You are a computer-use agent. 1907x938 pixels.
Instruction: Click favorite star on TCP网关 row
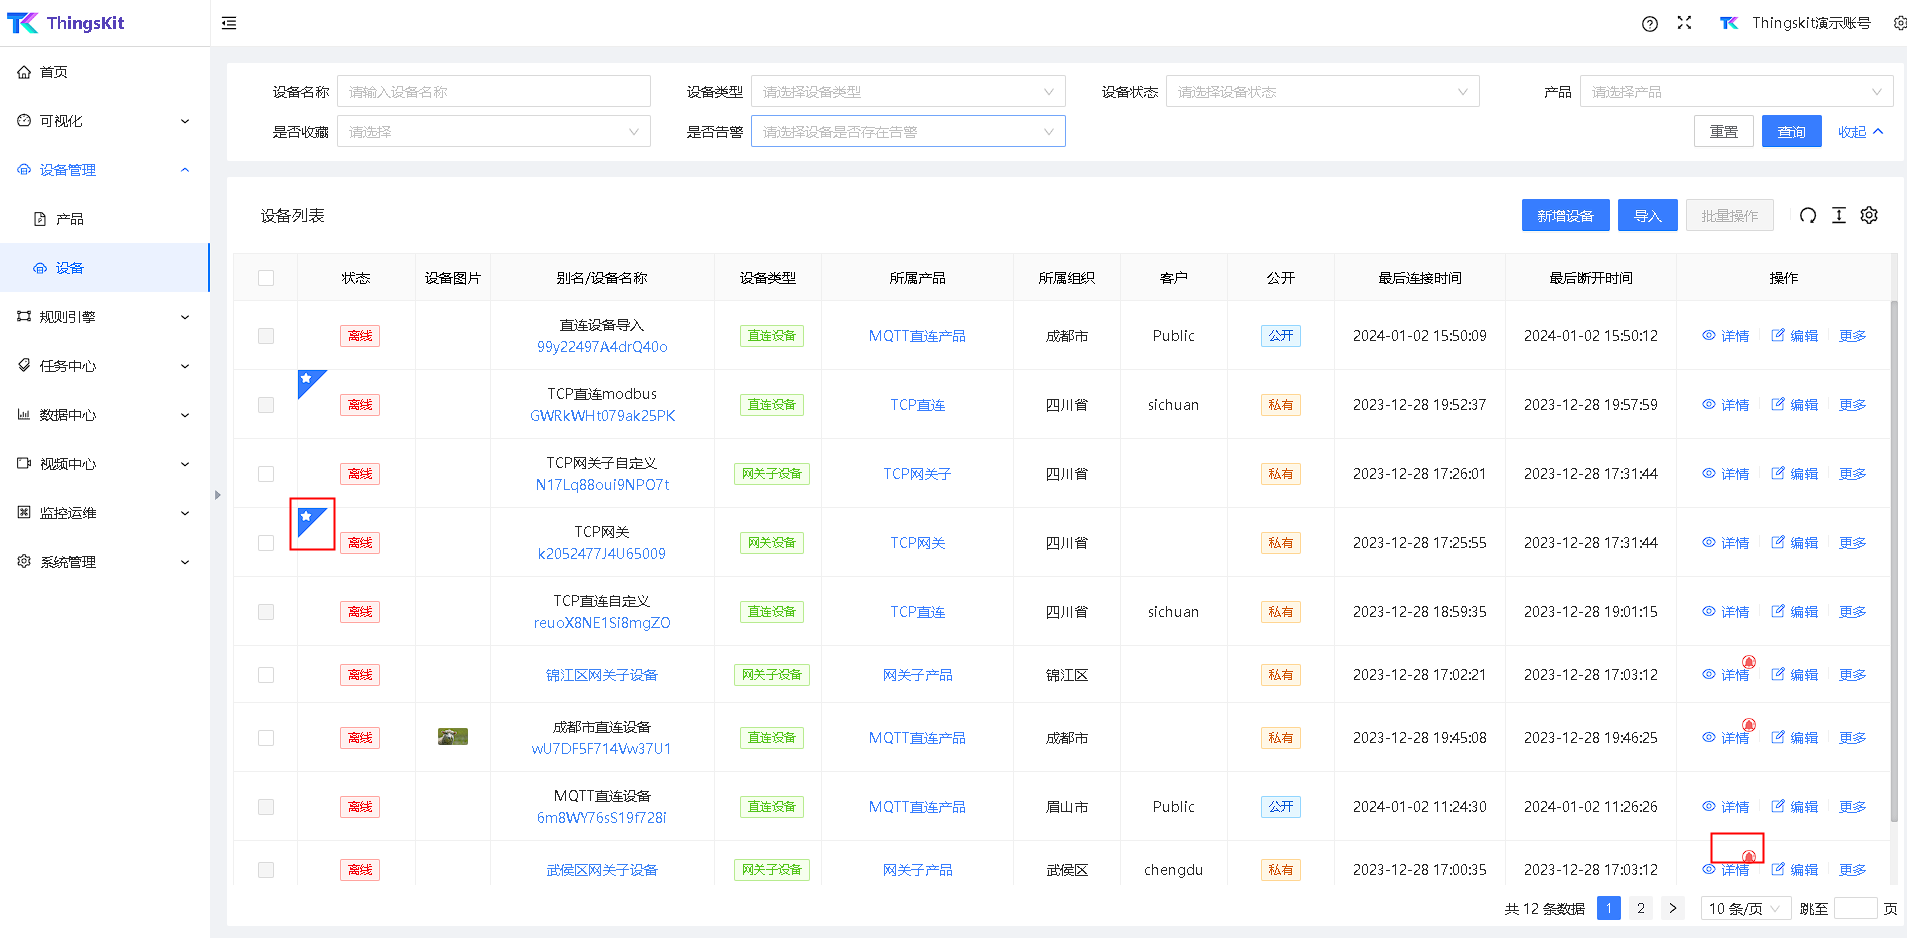pos(308,519)
